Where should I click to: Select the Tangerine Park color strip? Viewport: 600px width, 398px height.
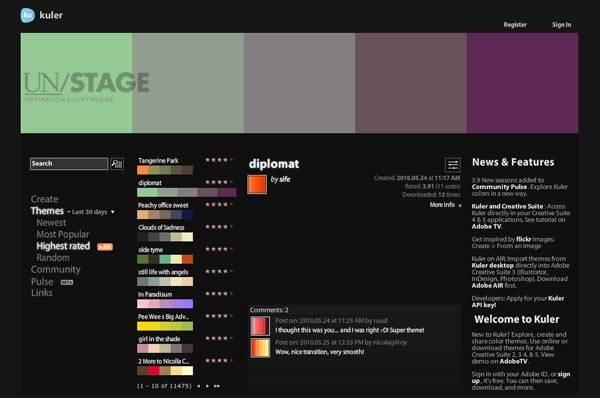click(165, 170)
